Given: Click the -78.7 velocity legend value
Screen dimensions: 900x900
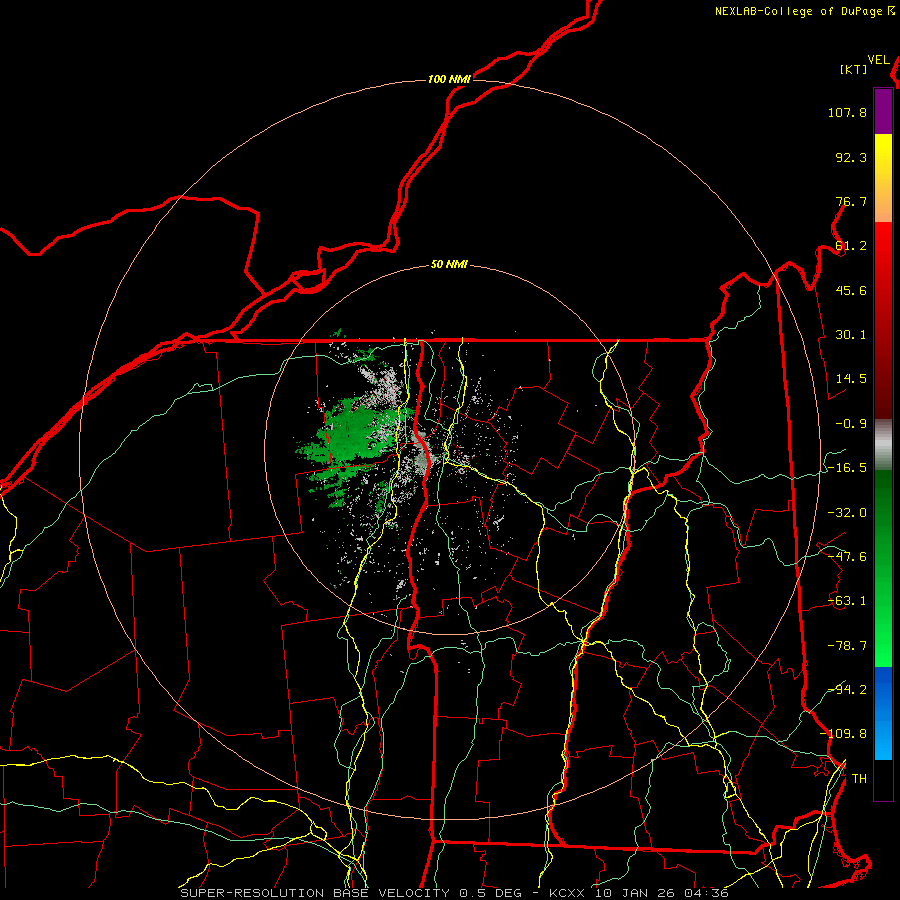Looking at the screenshot, I should 847,646.
